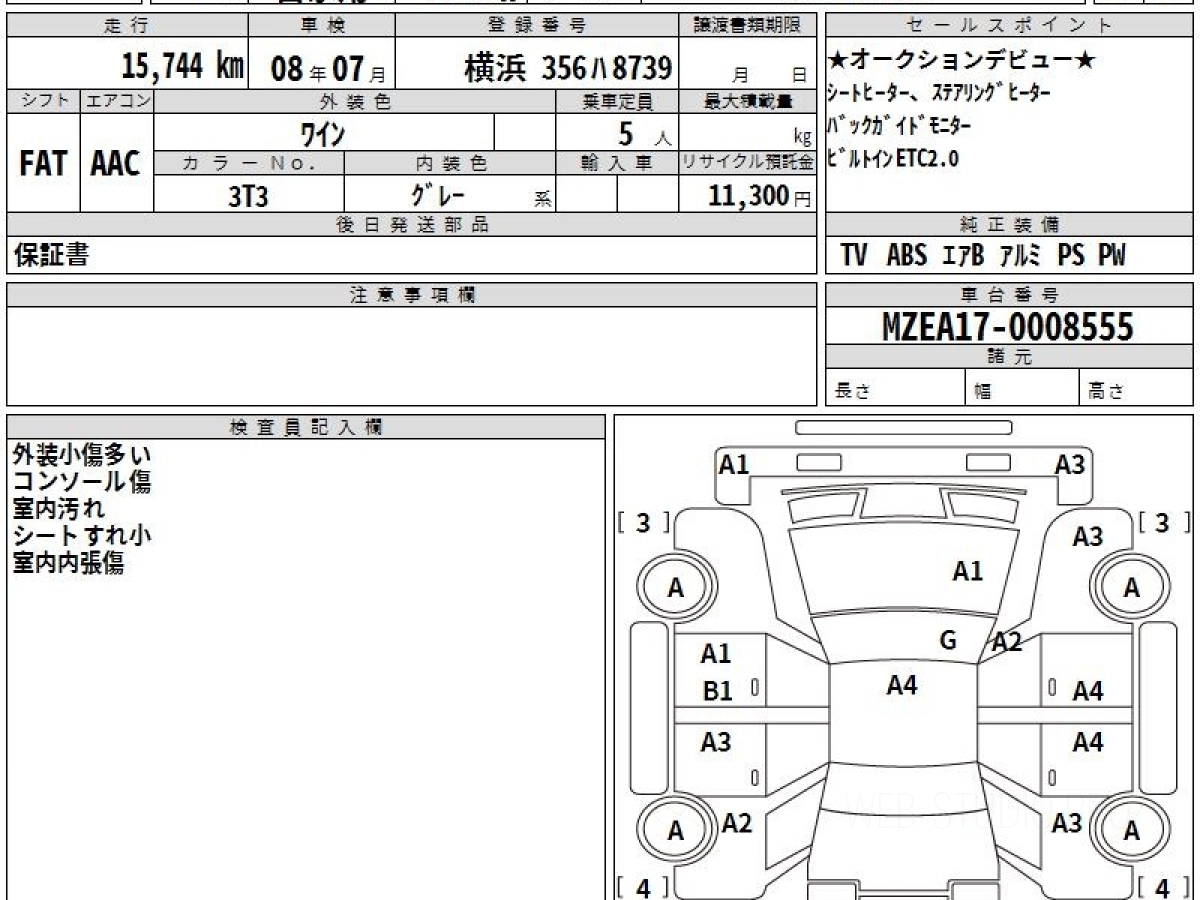Select chassis number MZEA17-0008555
Image resolution: width=1200 pixels, height=900 pixels.
[x=1008, y=326]
